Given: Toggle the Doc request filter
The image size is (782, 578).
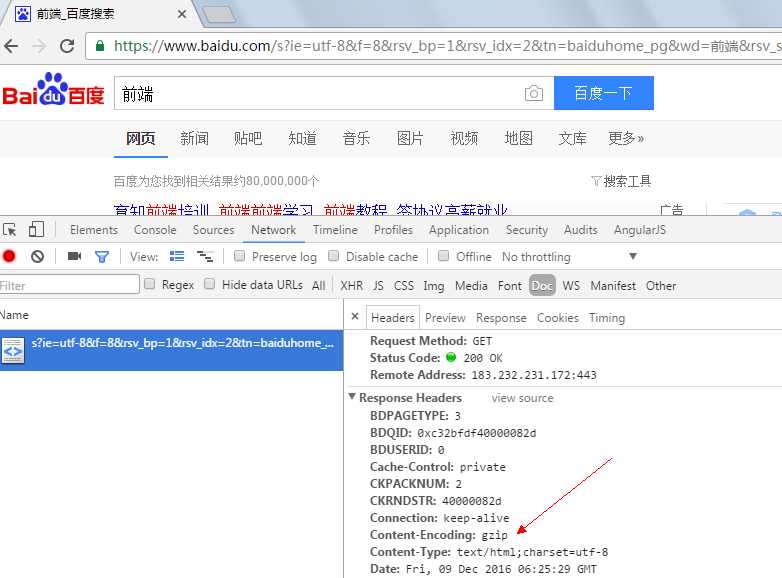Looking at the screenshot, I should pos(542,286).
